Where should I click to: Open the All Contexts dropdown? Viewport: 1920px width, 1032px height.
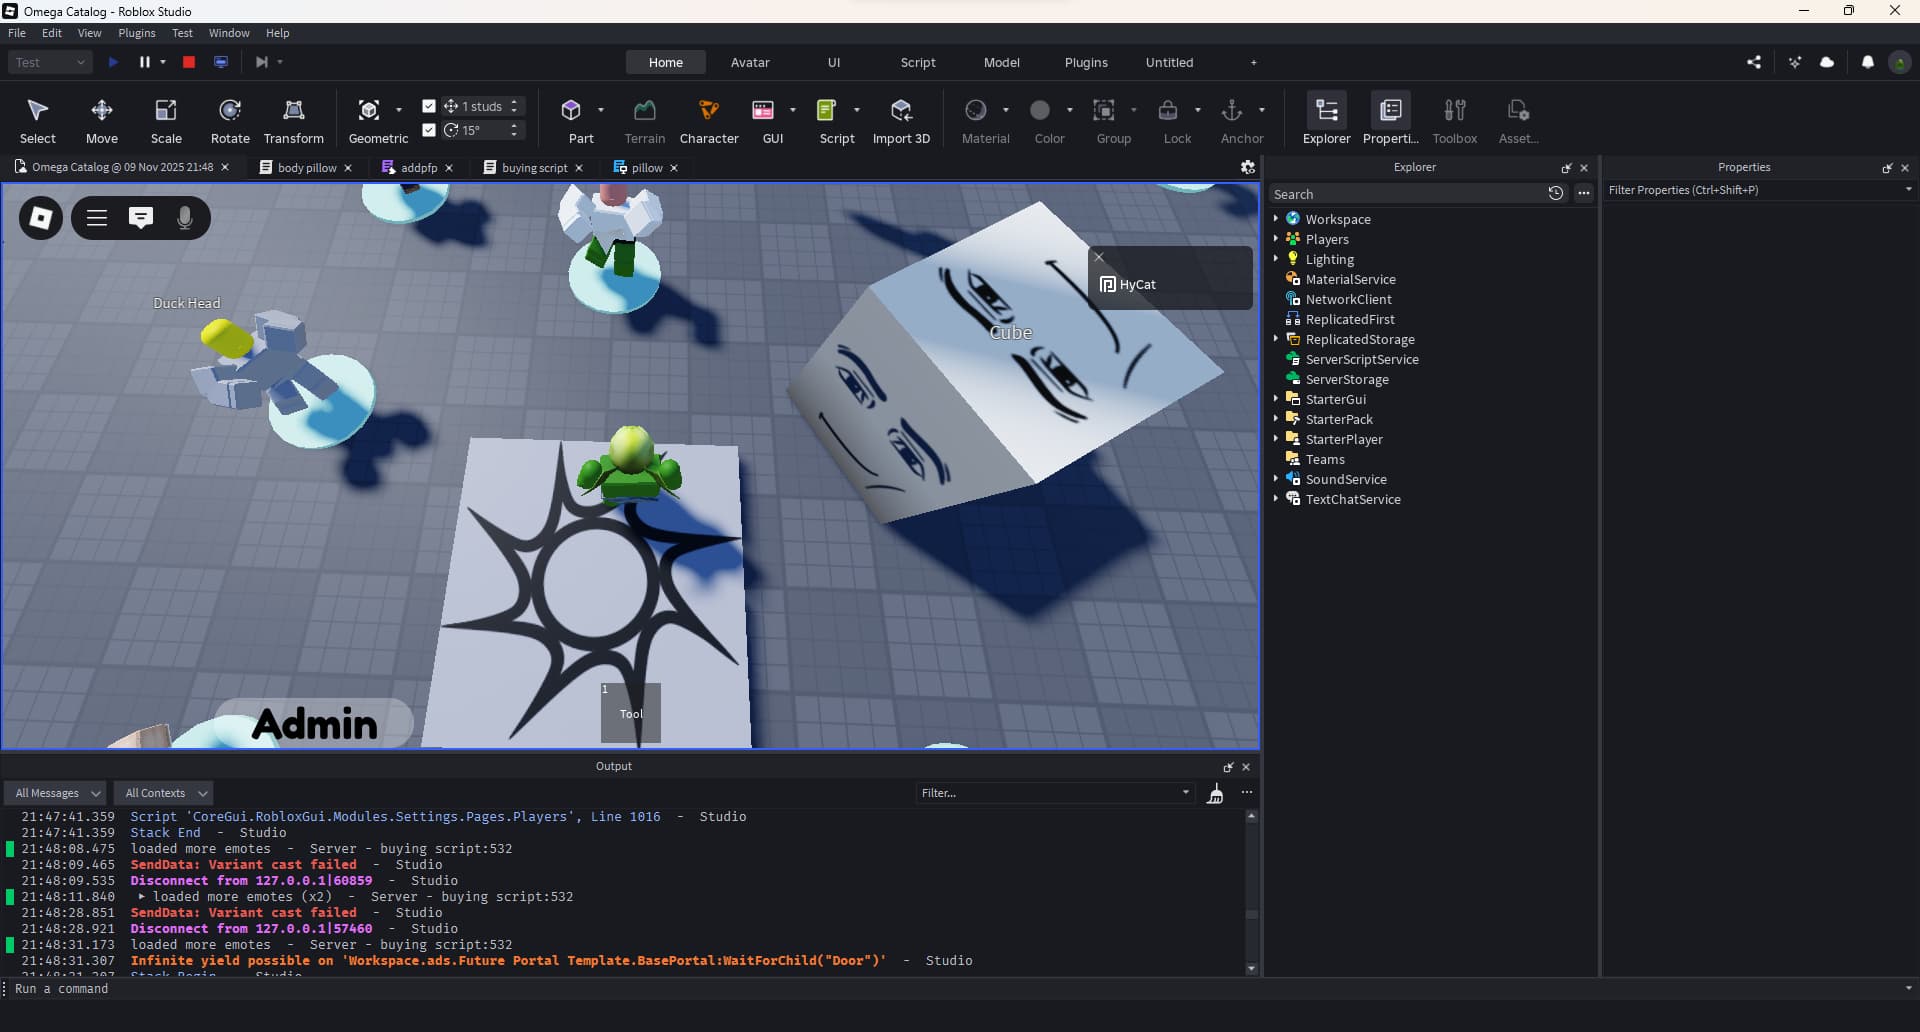pyautogui.click(x=163, y=793)
